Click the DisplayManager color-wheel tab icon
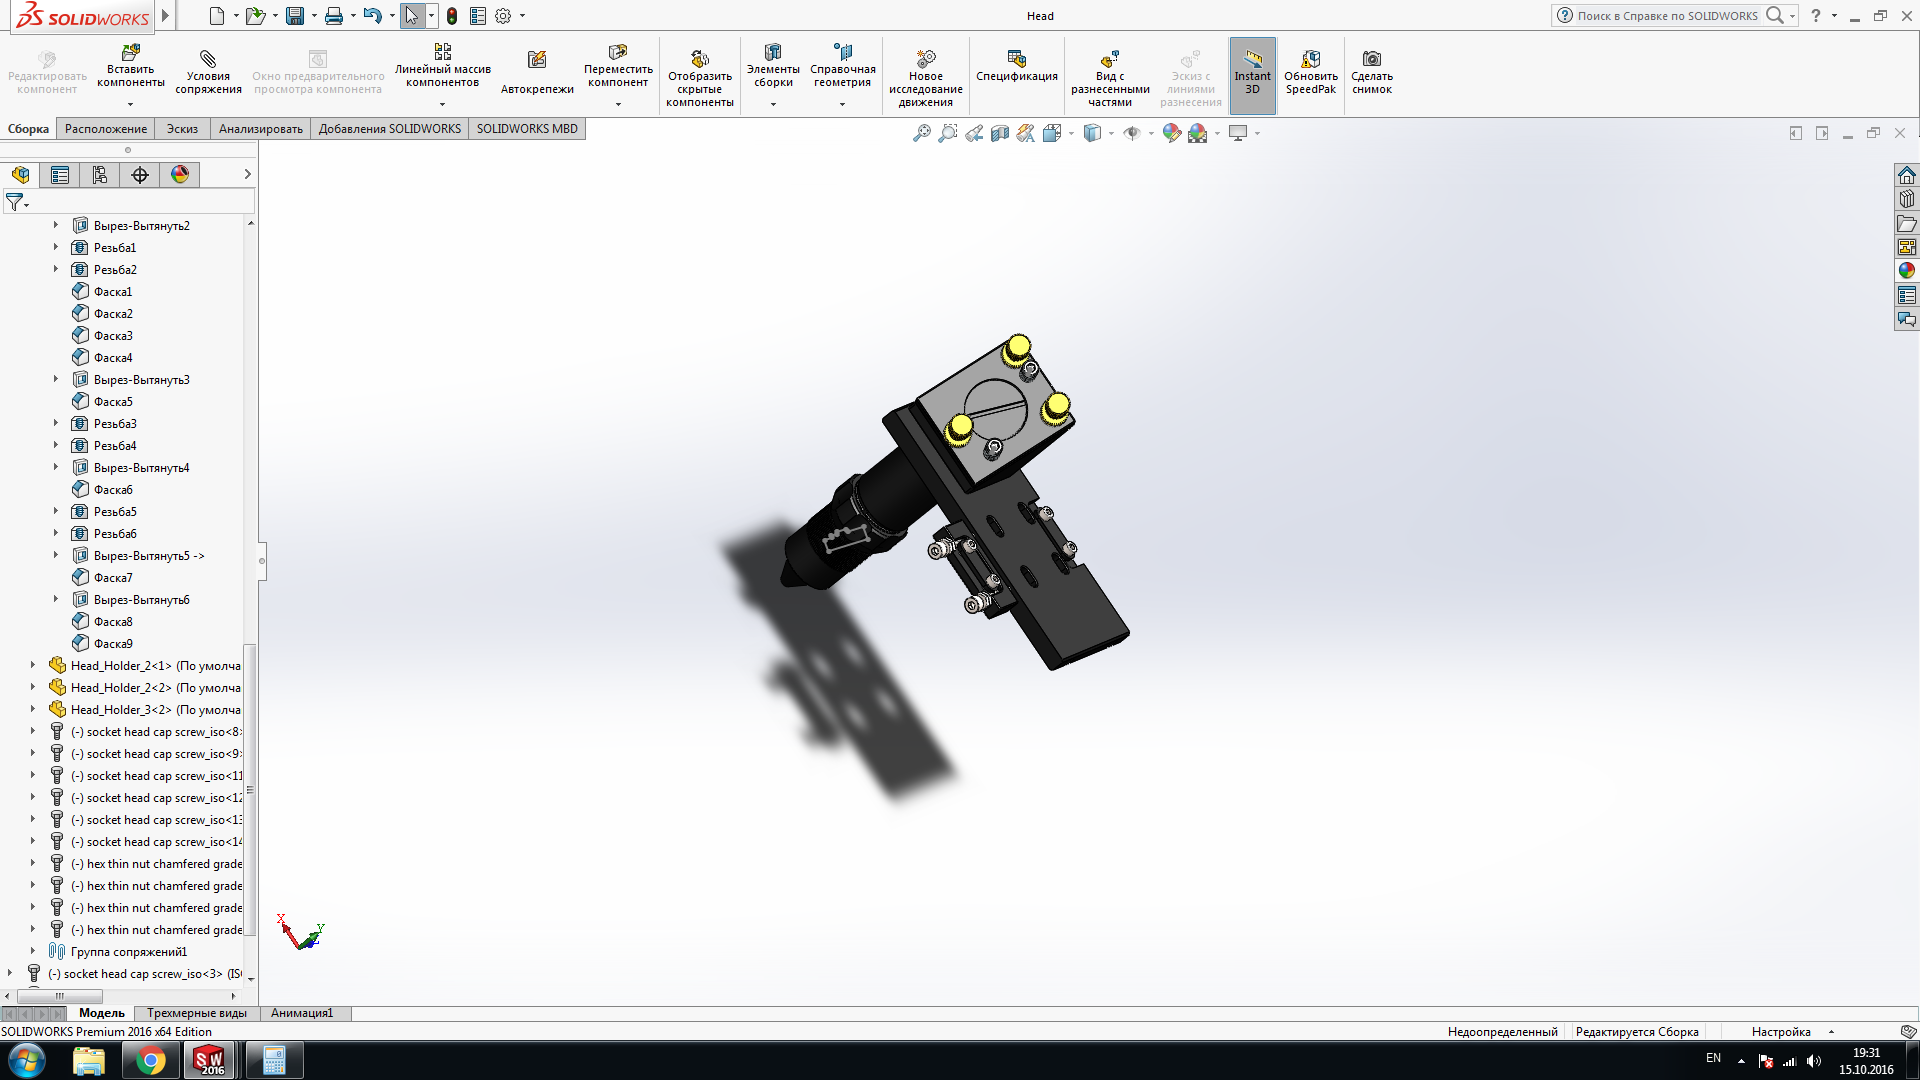Image resolution: width=1920 pixels, height=1080 pixels. pyautogui.click(x=180, y=175)
